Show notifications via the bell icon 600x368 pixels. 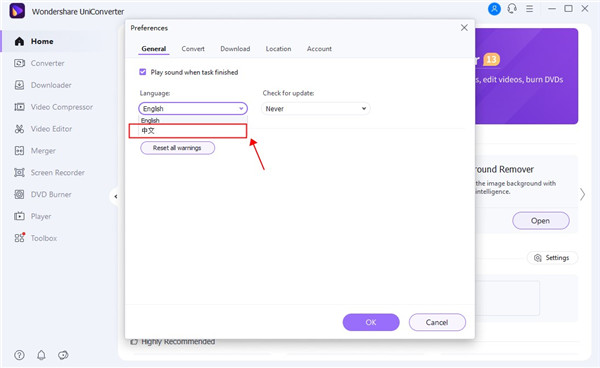41,355
